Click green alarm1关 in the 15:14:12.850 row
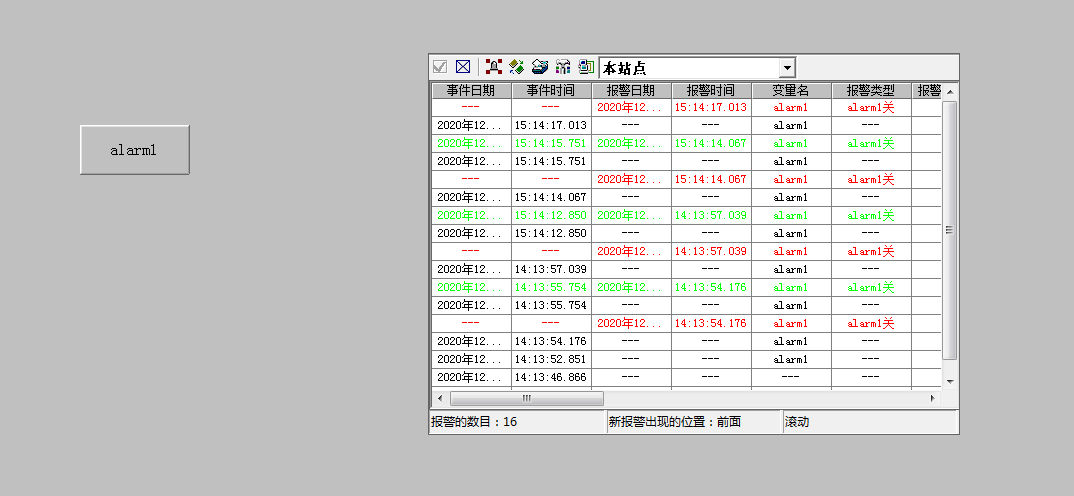Image resolution: width=1074 pixels, height=496 pixels. (871, 215)
